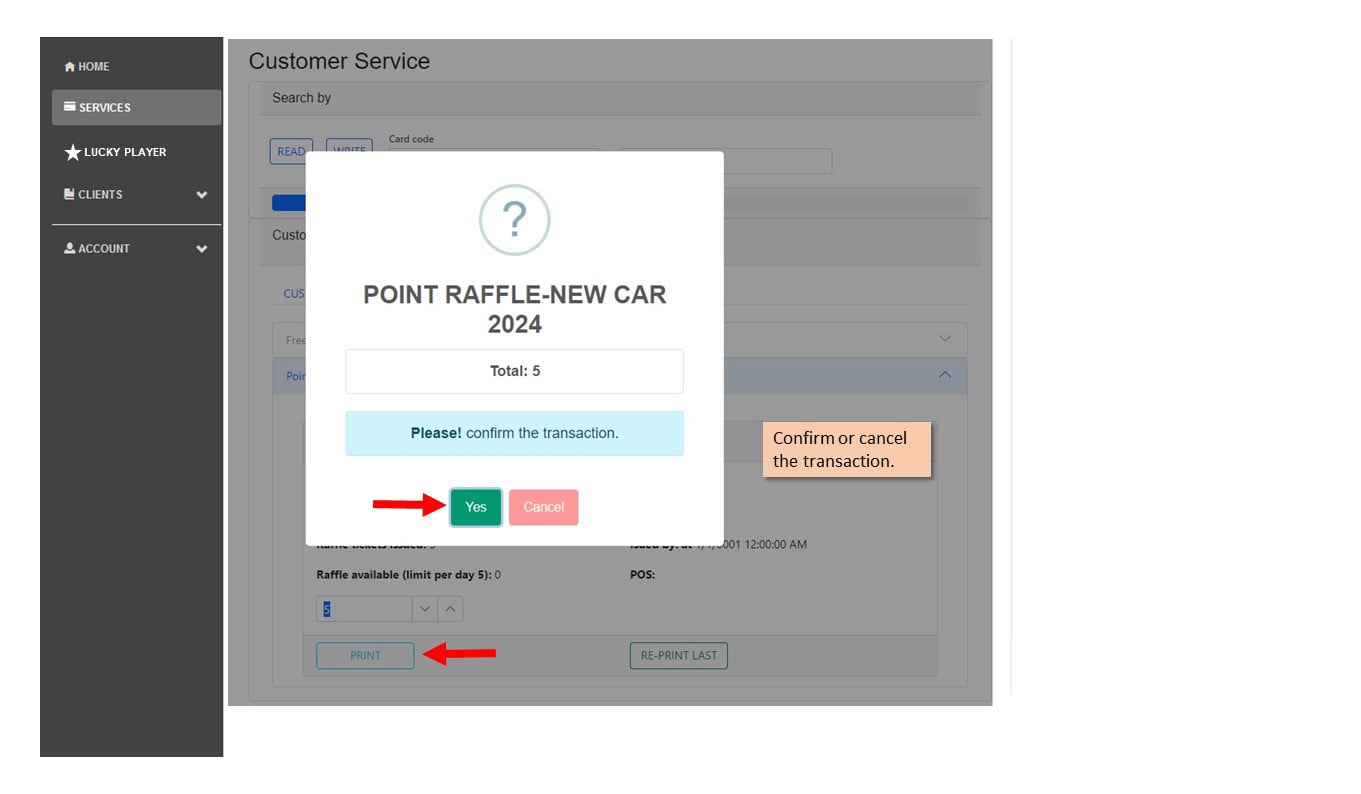
Task: Click the 'POINT RAFFLE-NEW CAR 2024' title
Action: [514, 309]
